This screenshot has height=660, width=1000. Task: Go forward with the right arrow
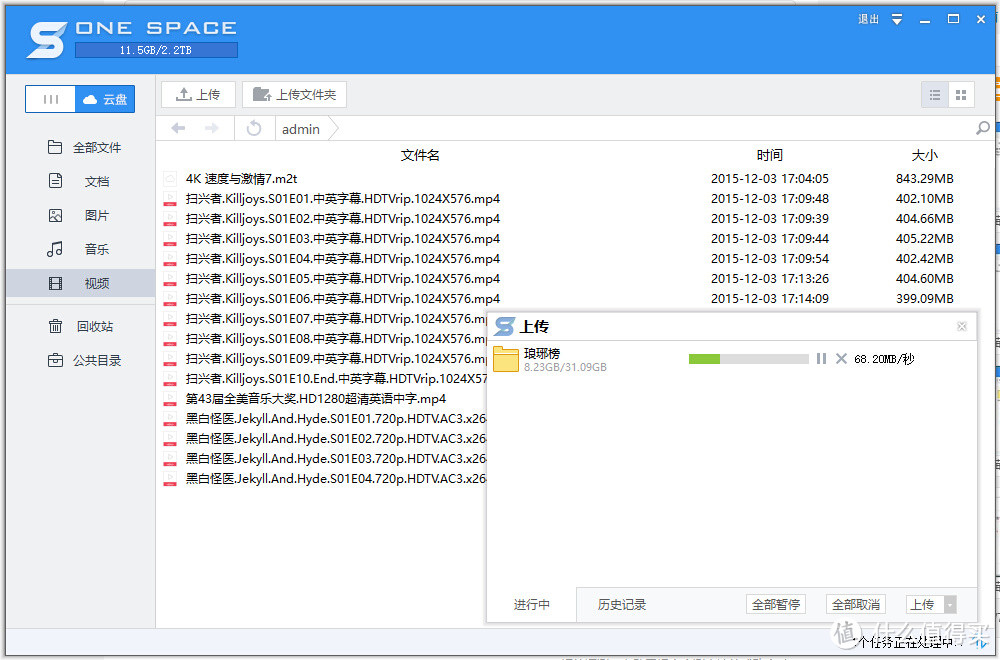(211, 128)
